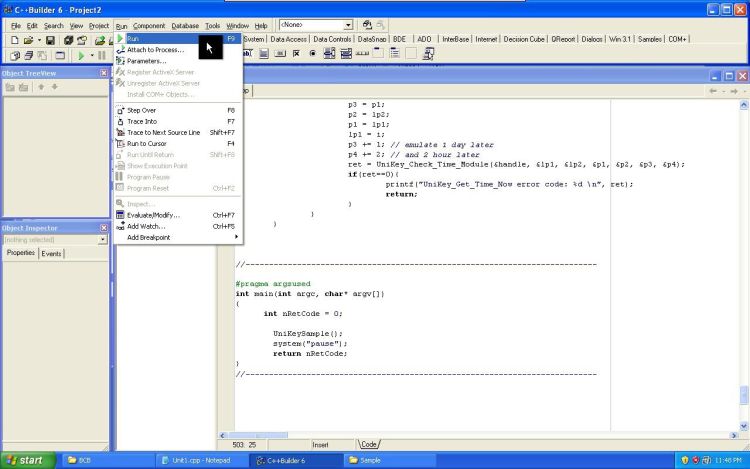The height and width of the screenshot is (469, 750).
Task: Switch to Data Controls palette tab
Action: point(332,39)
